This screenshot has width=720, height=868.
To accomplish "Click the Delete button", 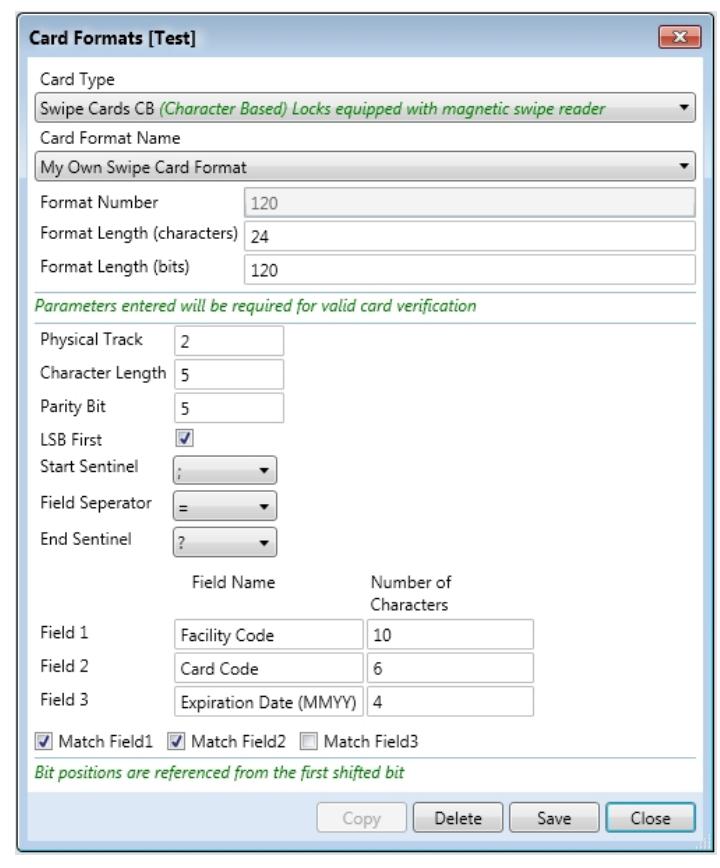I will tap(458, 818).
